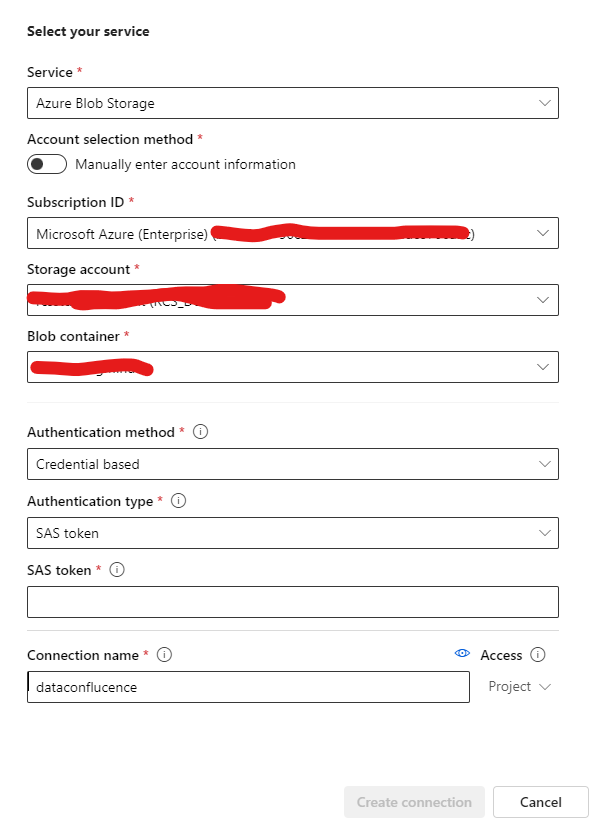Screen dimensions: 602x825
Task: Click the Select your service heading
Action: pyautogui.click(x=88, y=32)
